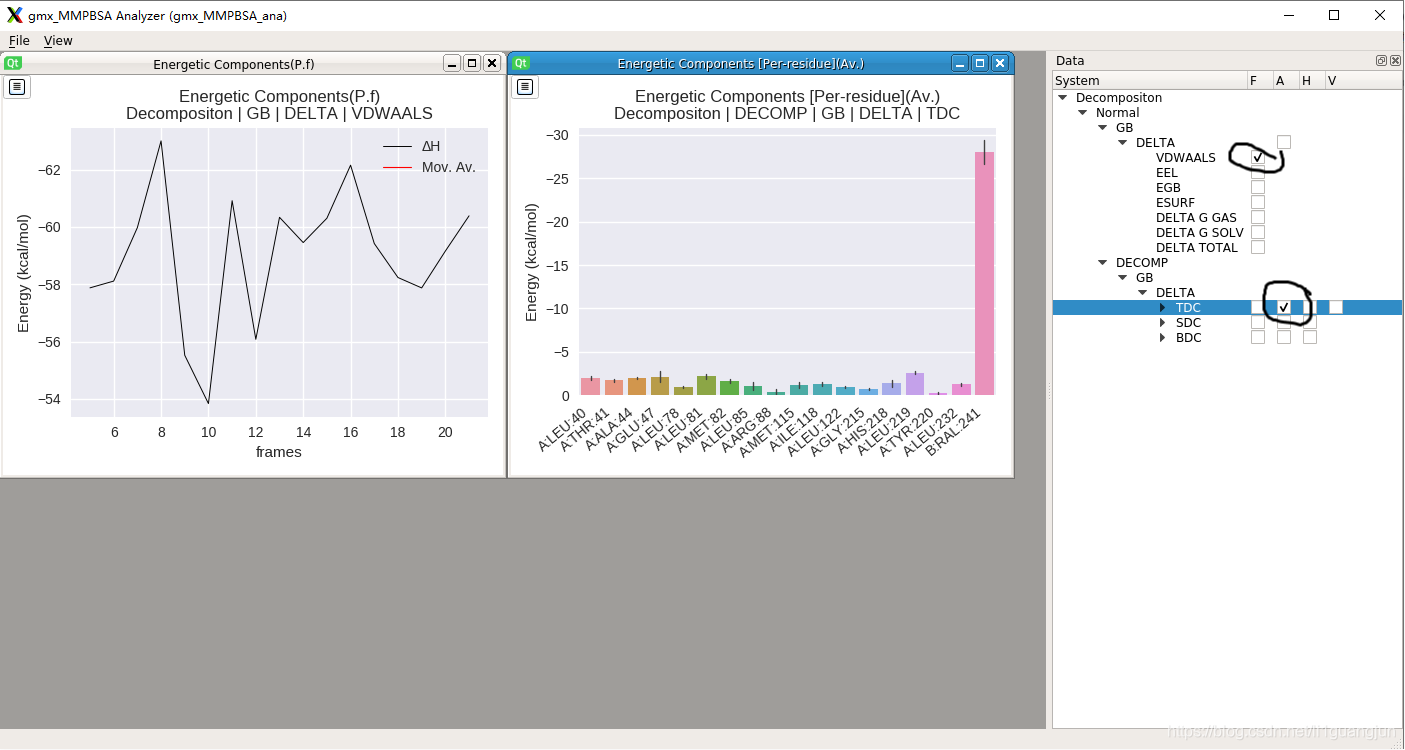Open the Energetic Components(P.f) options menu button
This screenshot has width=1405, height=750.
click(18, 87)
